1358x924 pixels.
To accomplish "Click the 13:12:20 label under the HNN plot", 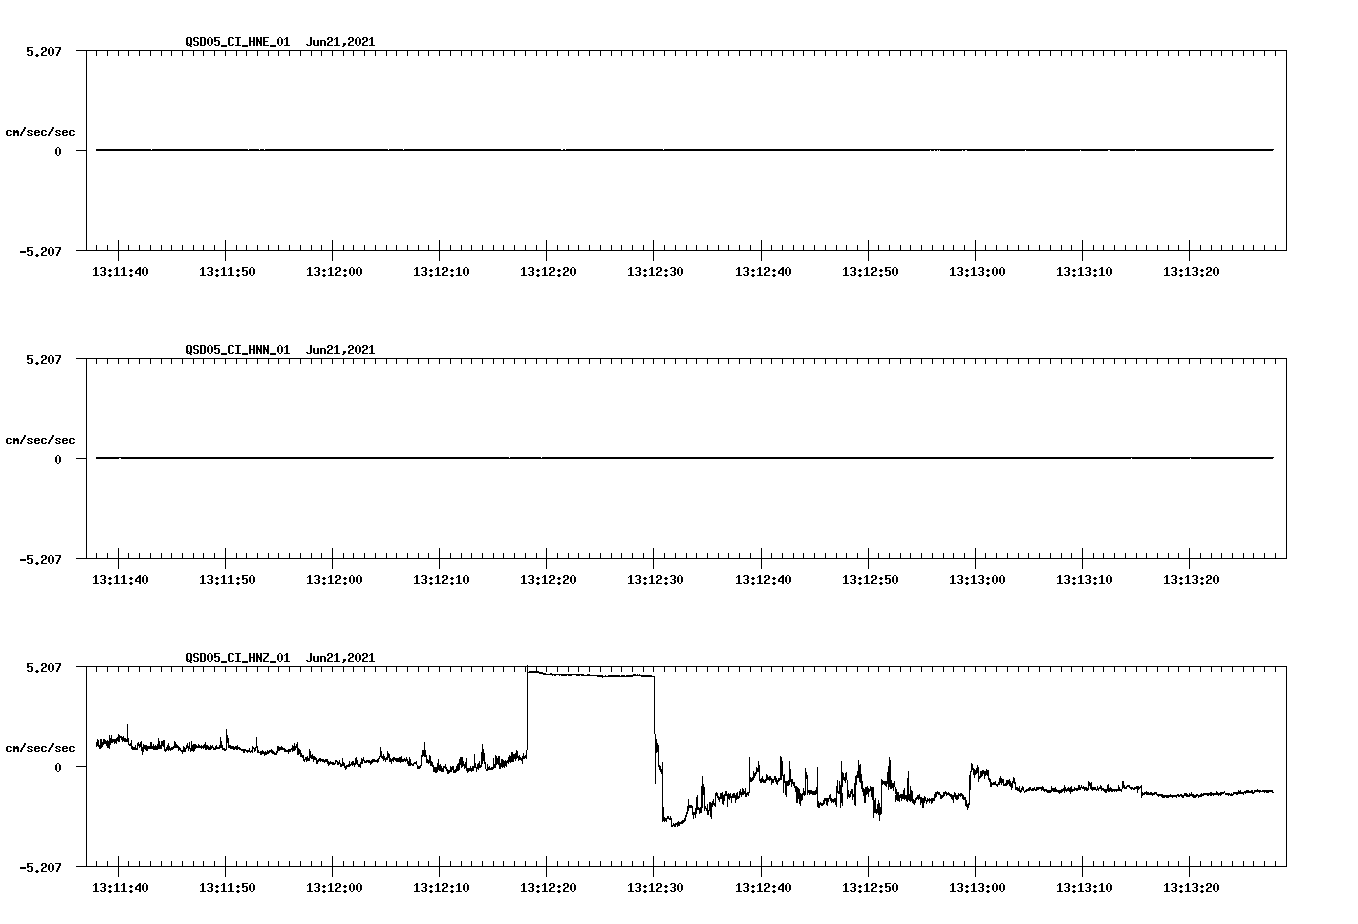I will coord(548,580).
